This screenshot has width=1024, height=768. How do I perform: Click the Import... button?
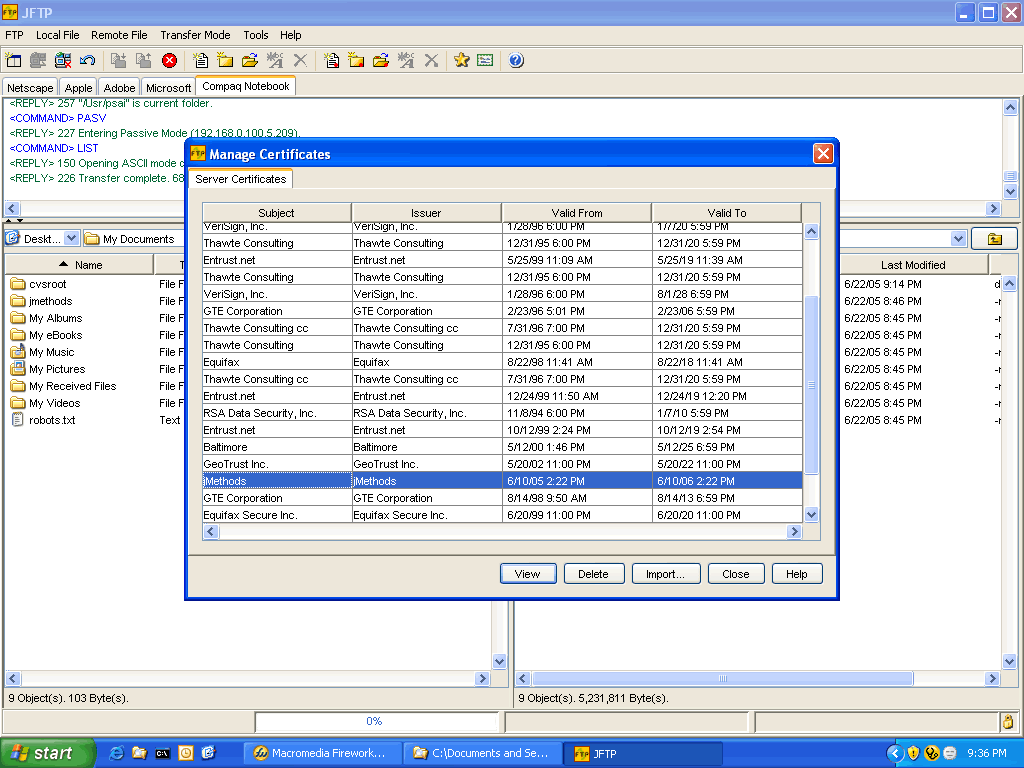point(665,574)
